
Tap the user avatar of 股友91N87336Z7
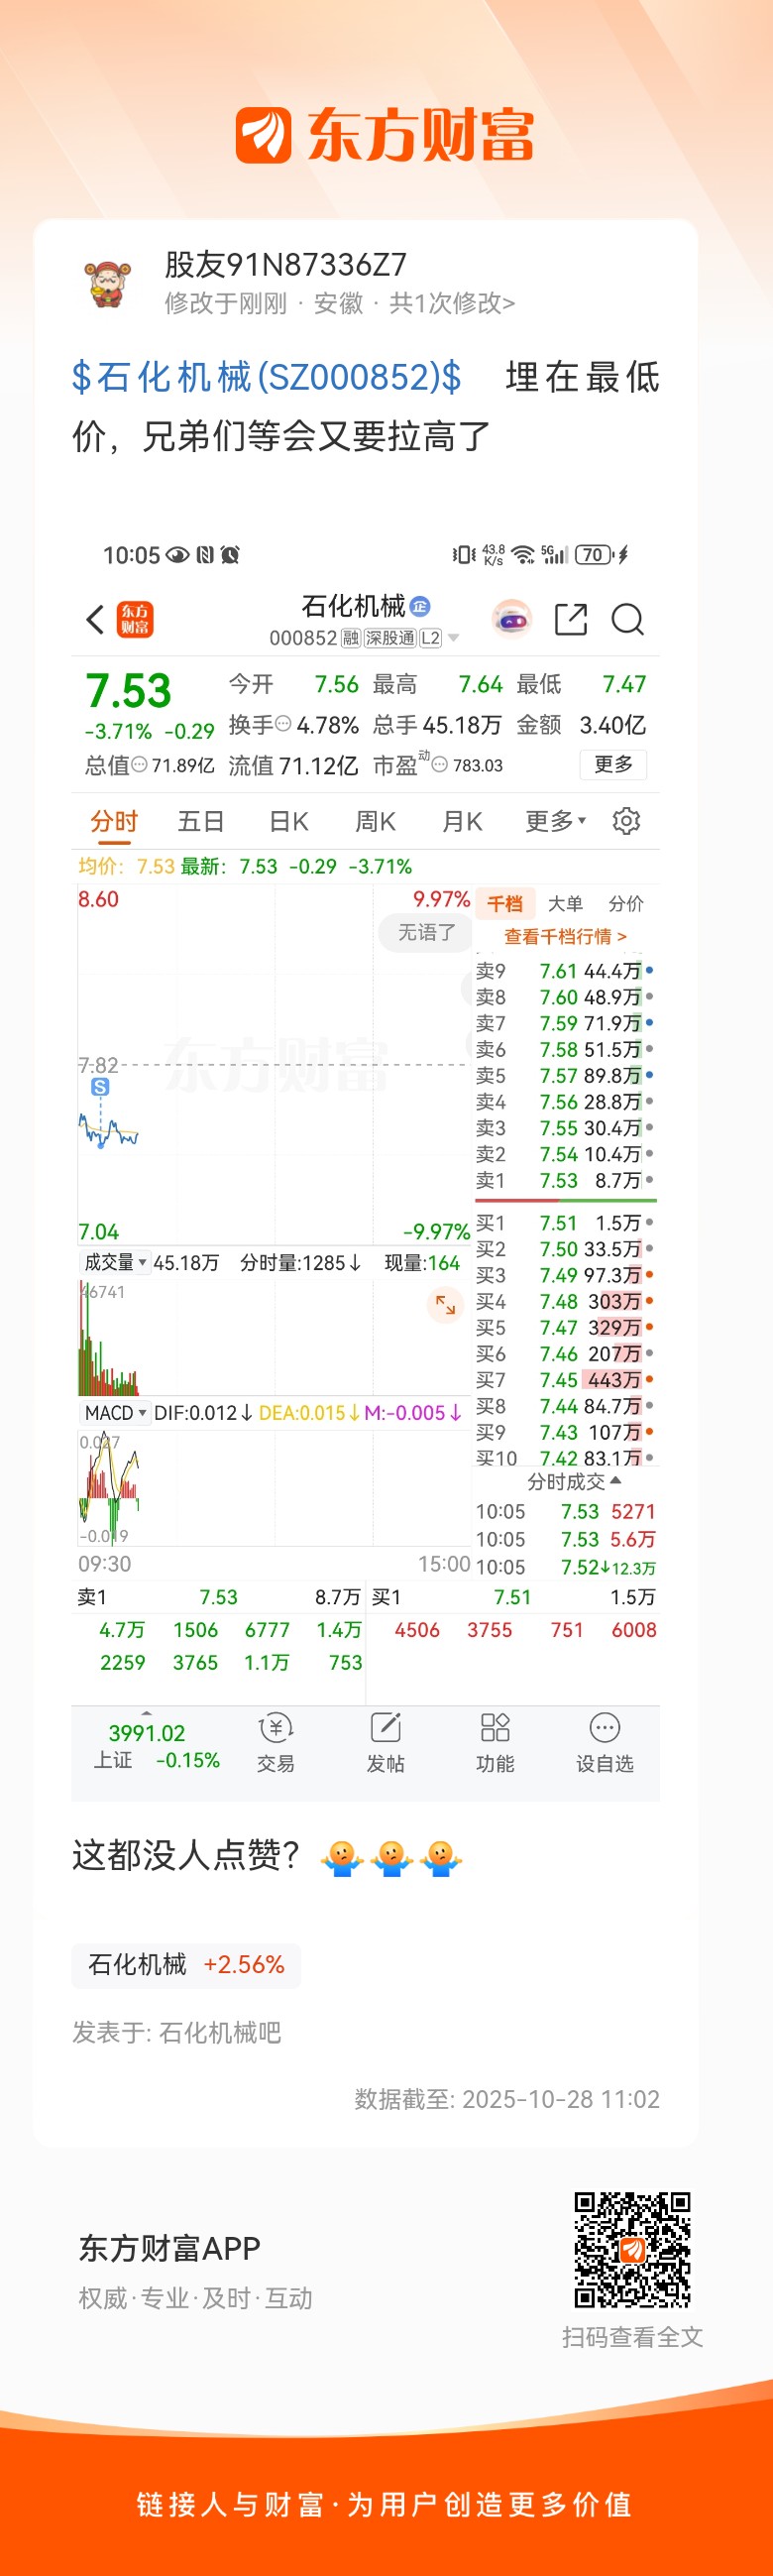click(x=108, y=283)
